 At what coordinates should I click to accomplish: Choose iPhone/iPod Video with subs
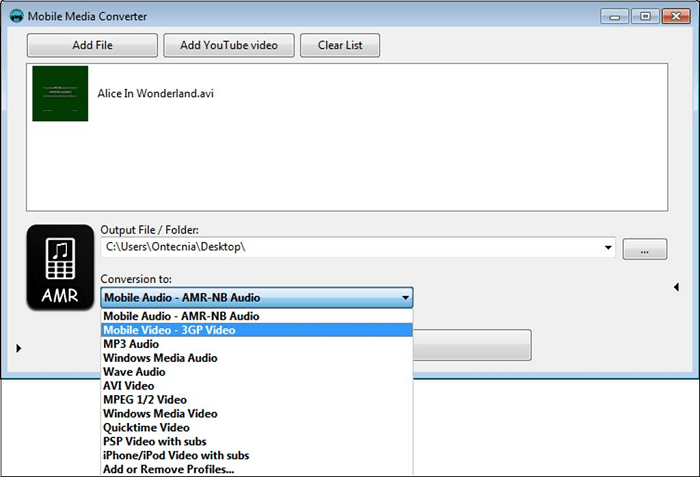257,455
